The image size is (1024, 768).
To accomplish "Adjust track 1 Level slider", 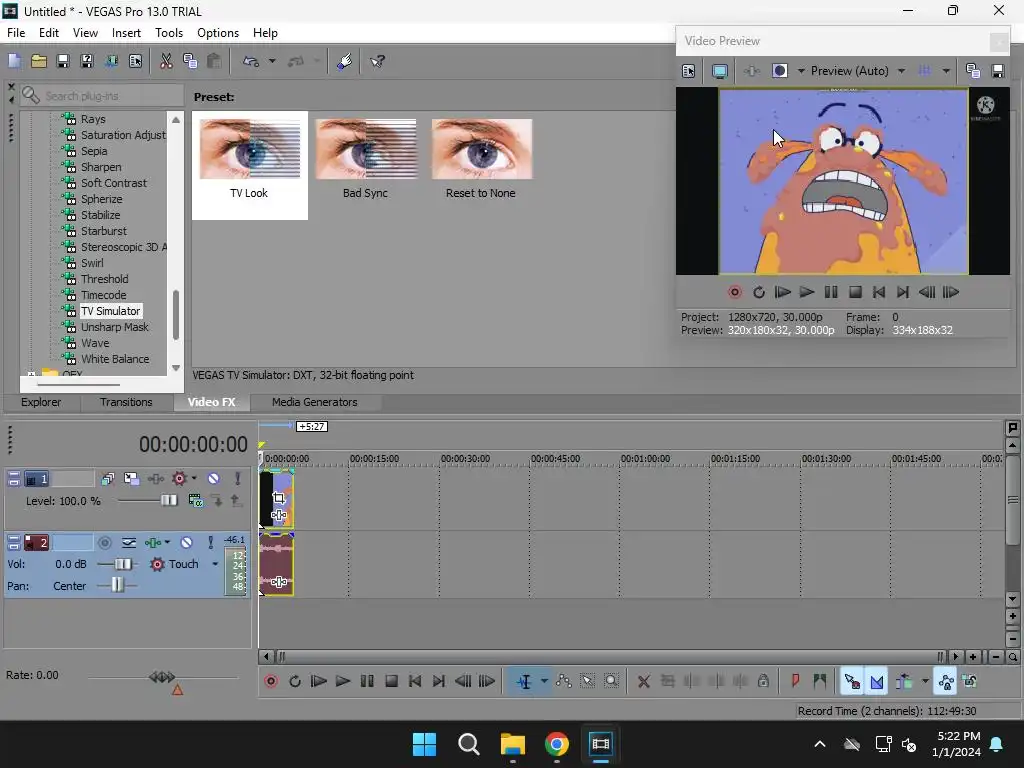I will click(168, 500).
